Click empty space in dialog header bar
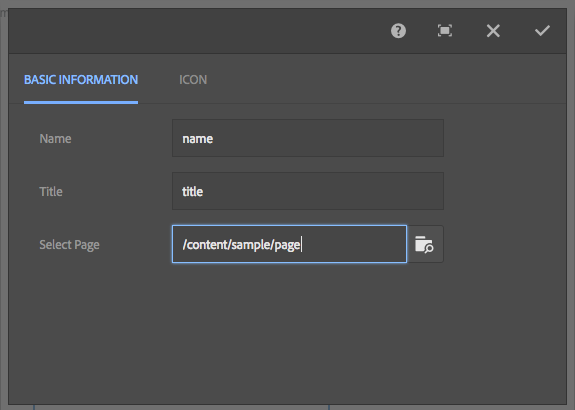The height and width of the screenshot is (410, 575). (198, 31)
